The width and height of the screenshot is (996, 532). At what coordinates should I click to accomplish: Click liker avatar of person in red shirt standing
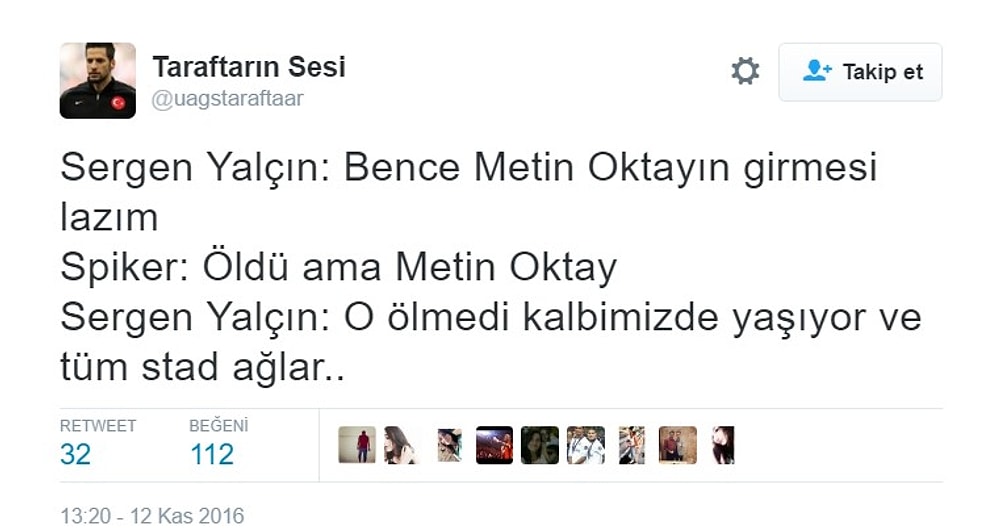pos(357,445)
